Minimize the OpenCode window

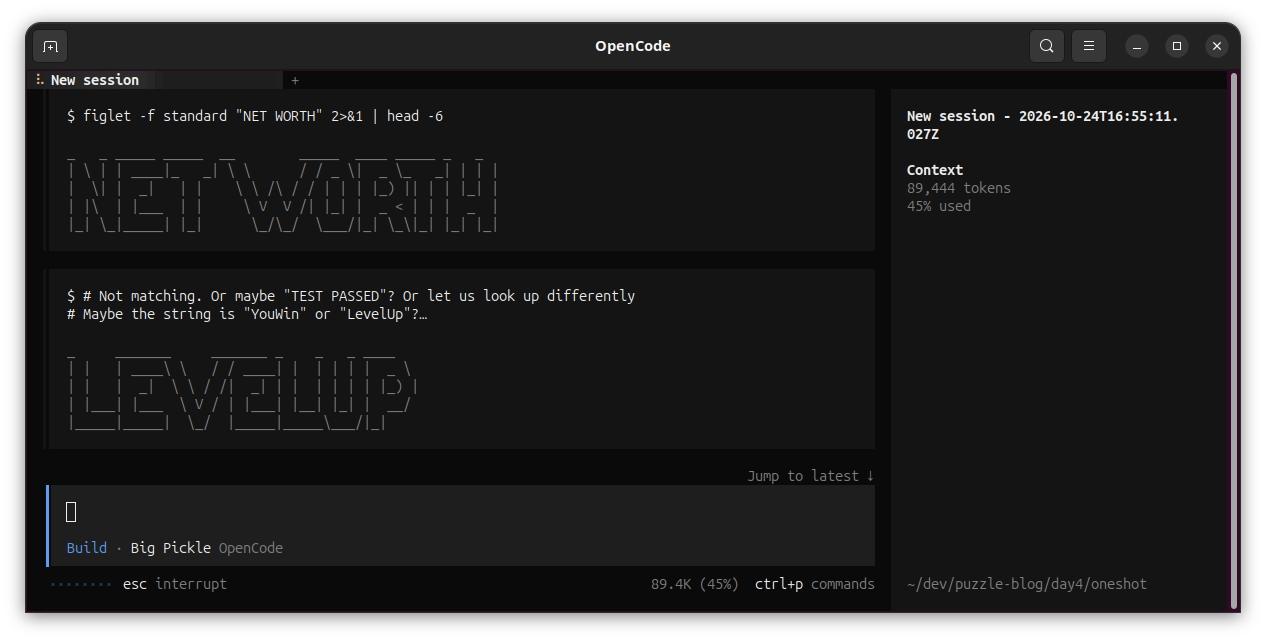tap(1137, 46)
